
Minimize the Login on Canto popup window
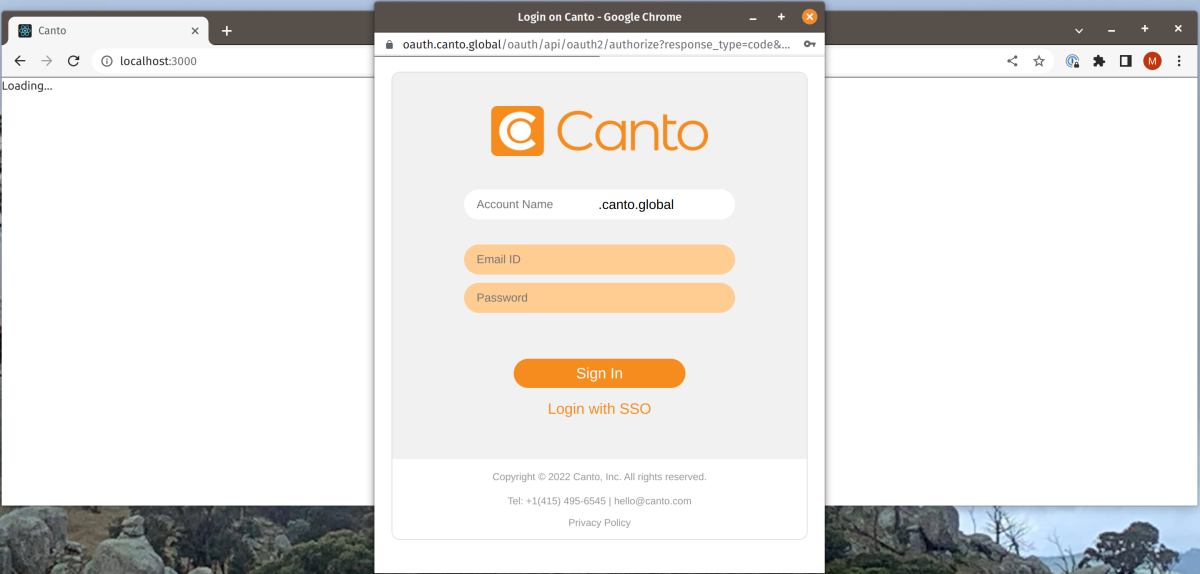click(x=753, y=17)
